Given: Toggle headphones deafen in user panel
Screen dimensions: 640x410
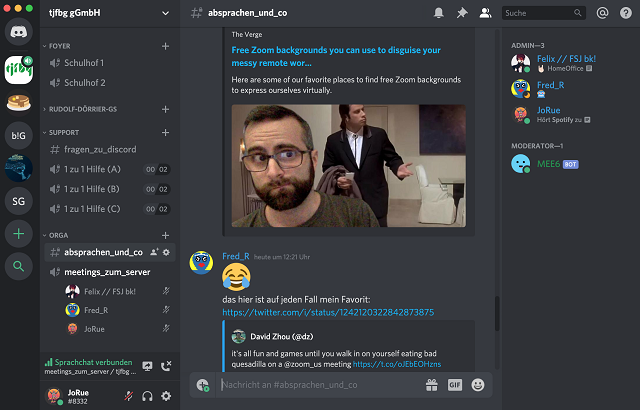Looking at the screenshot, I should [147, 396].
